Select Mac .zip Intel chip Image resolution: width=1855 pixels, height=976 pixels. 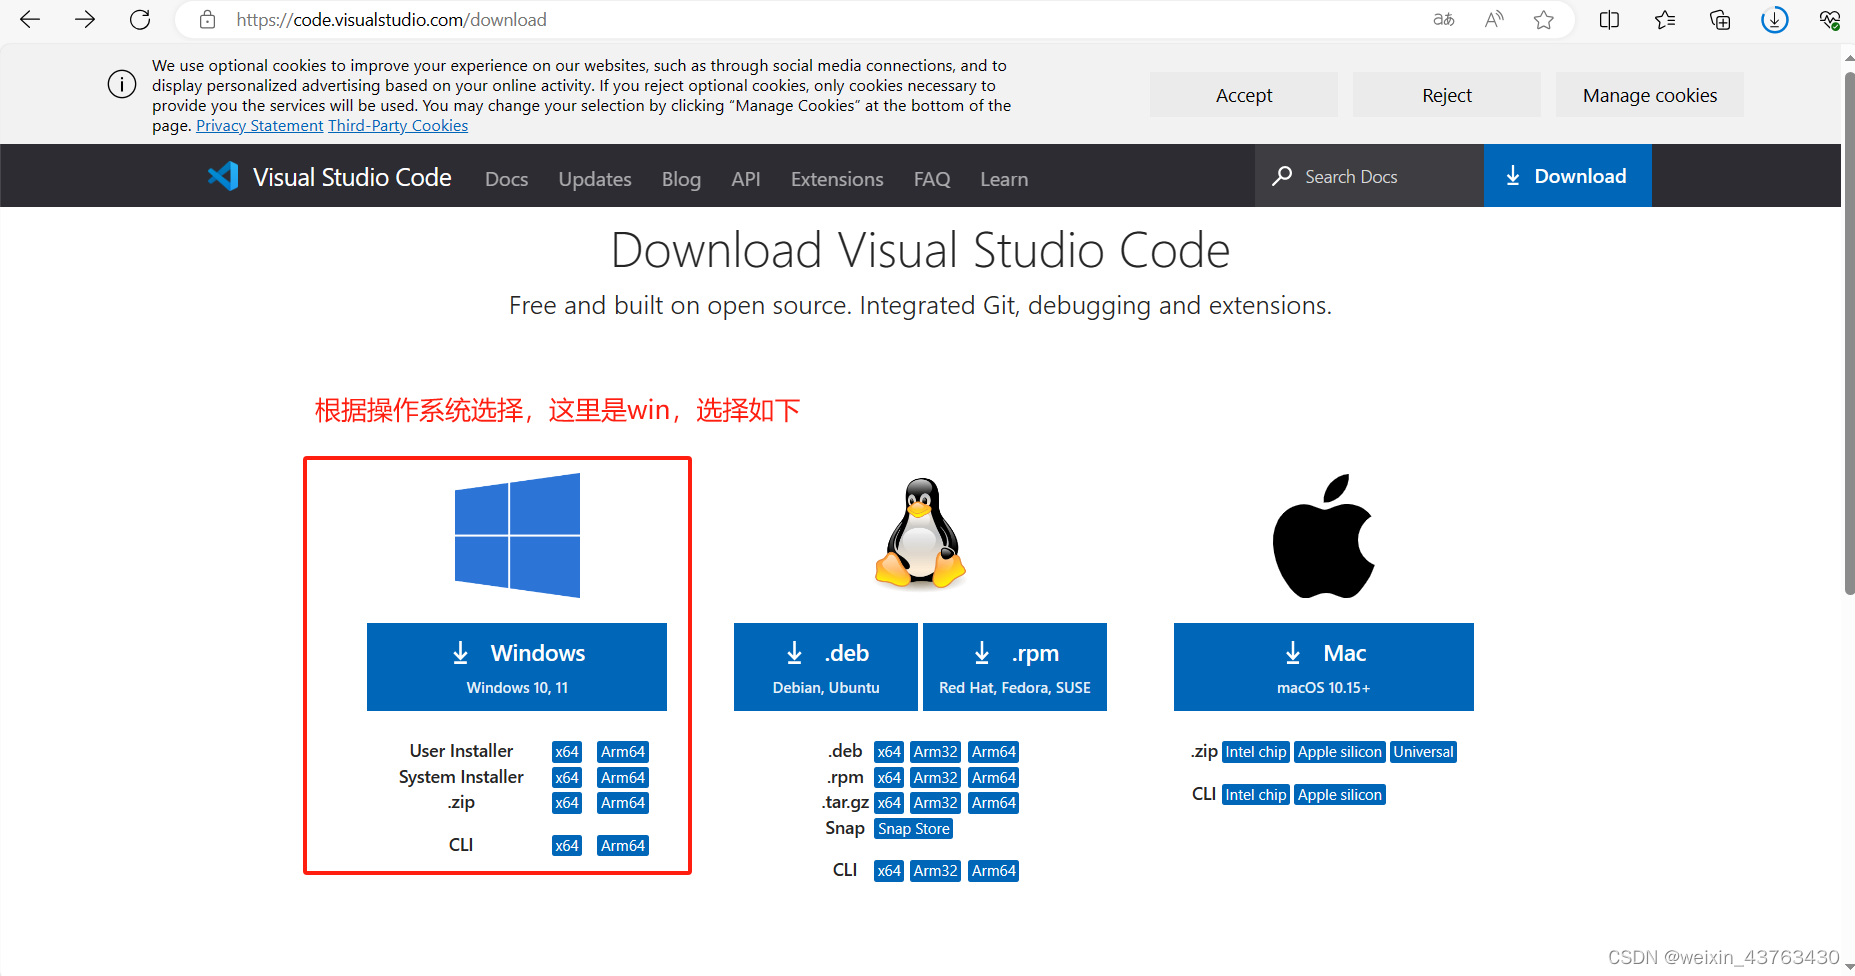coord(1256,752)
